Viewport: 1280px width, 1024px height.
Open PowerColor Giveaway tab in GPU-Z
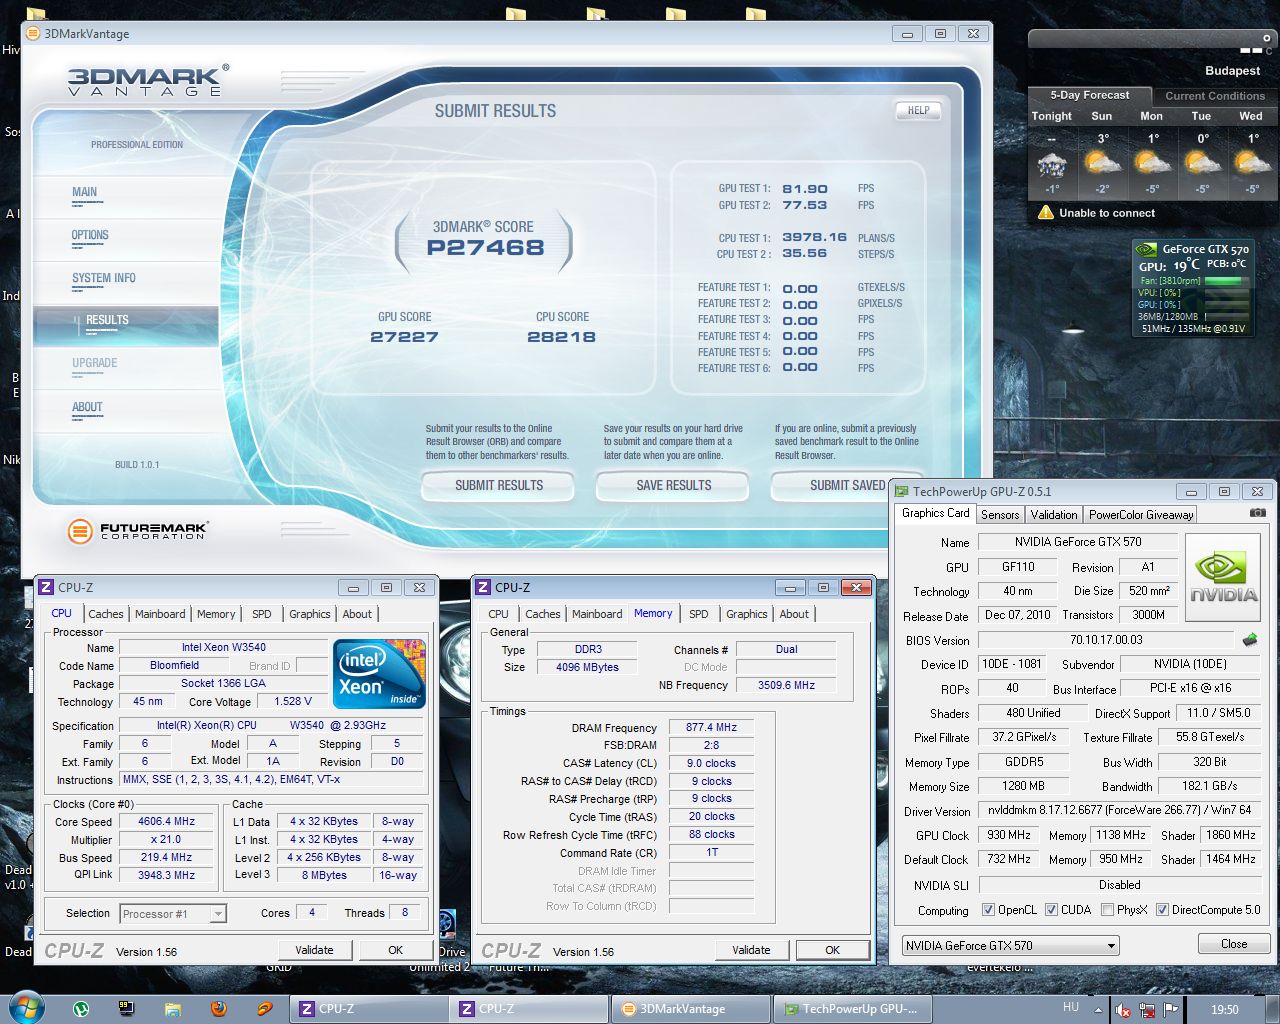[1141, 514]
